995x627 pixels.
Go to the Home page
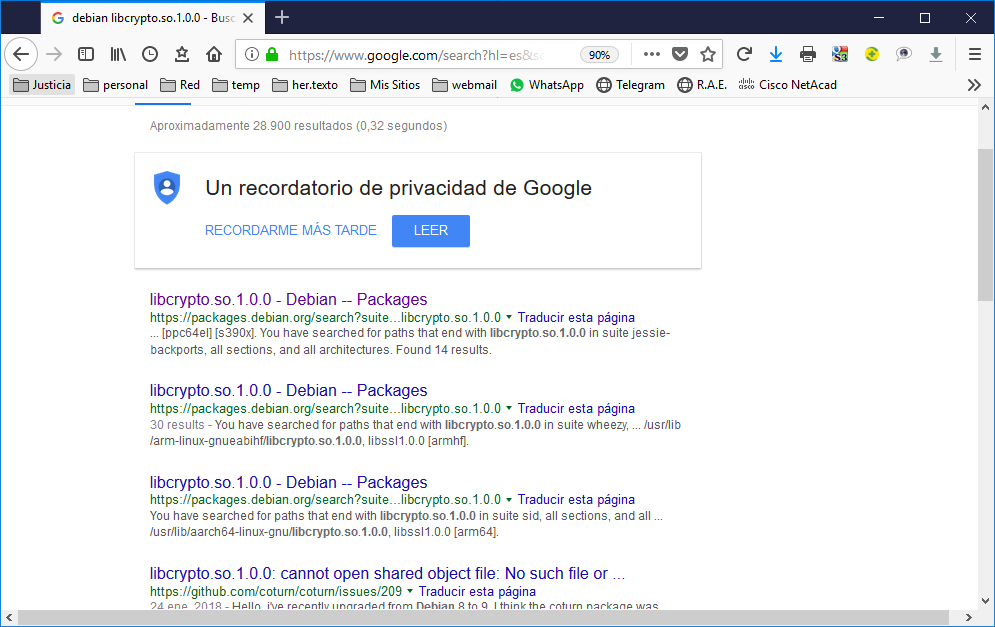[214, 55]
